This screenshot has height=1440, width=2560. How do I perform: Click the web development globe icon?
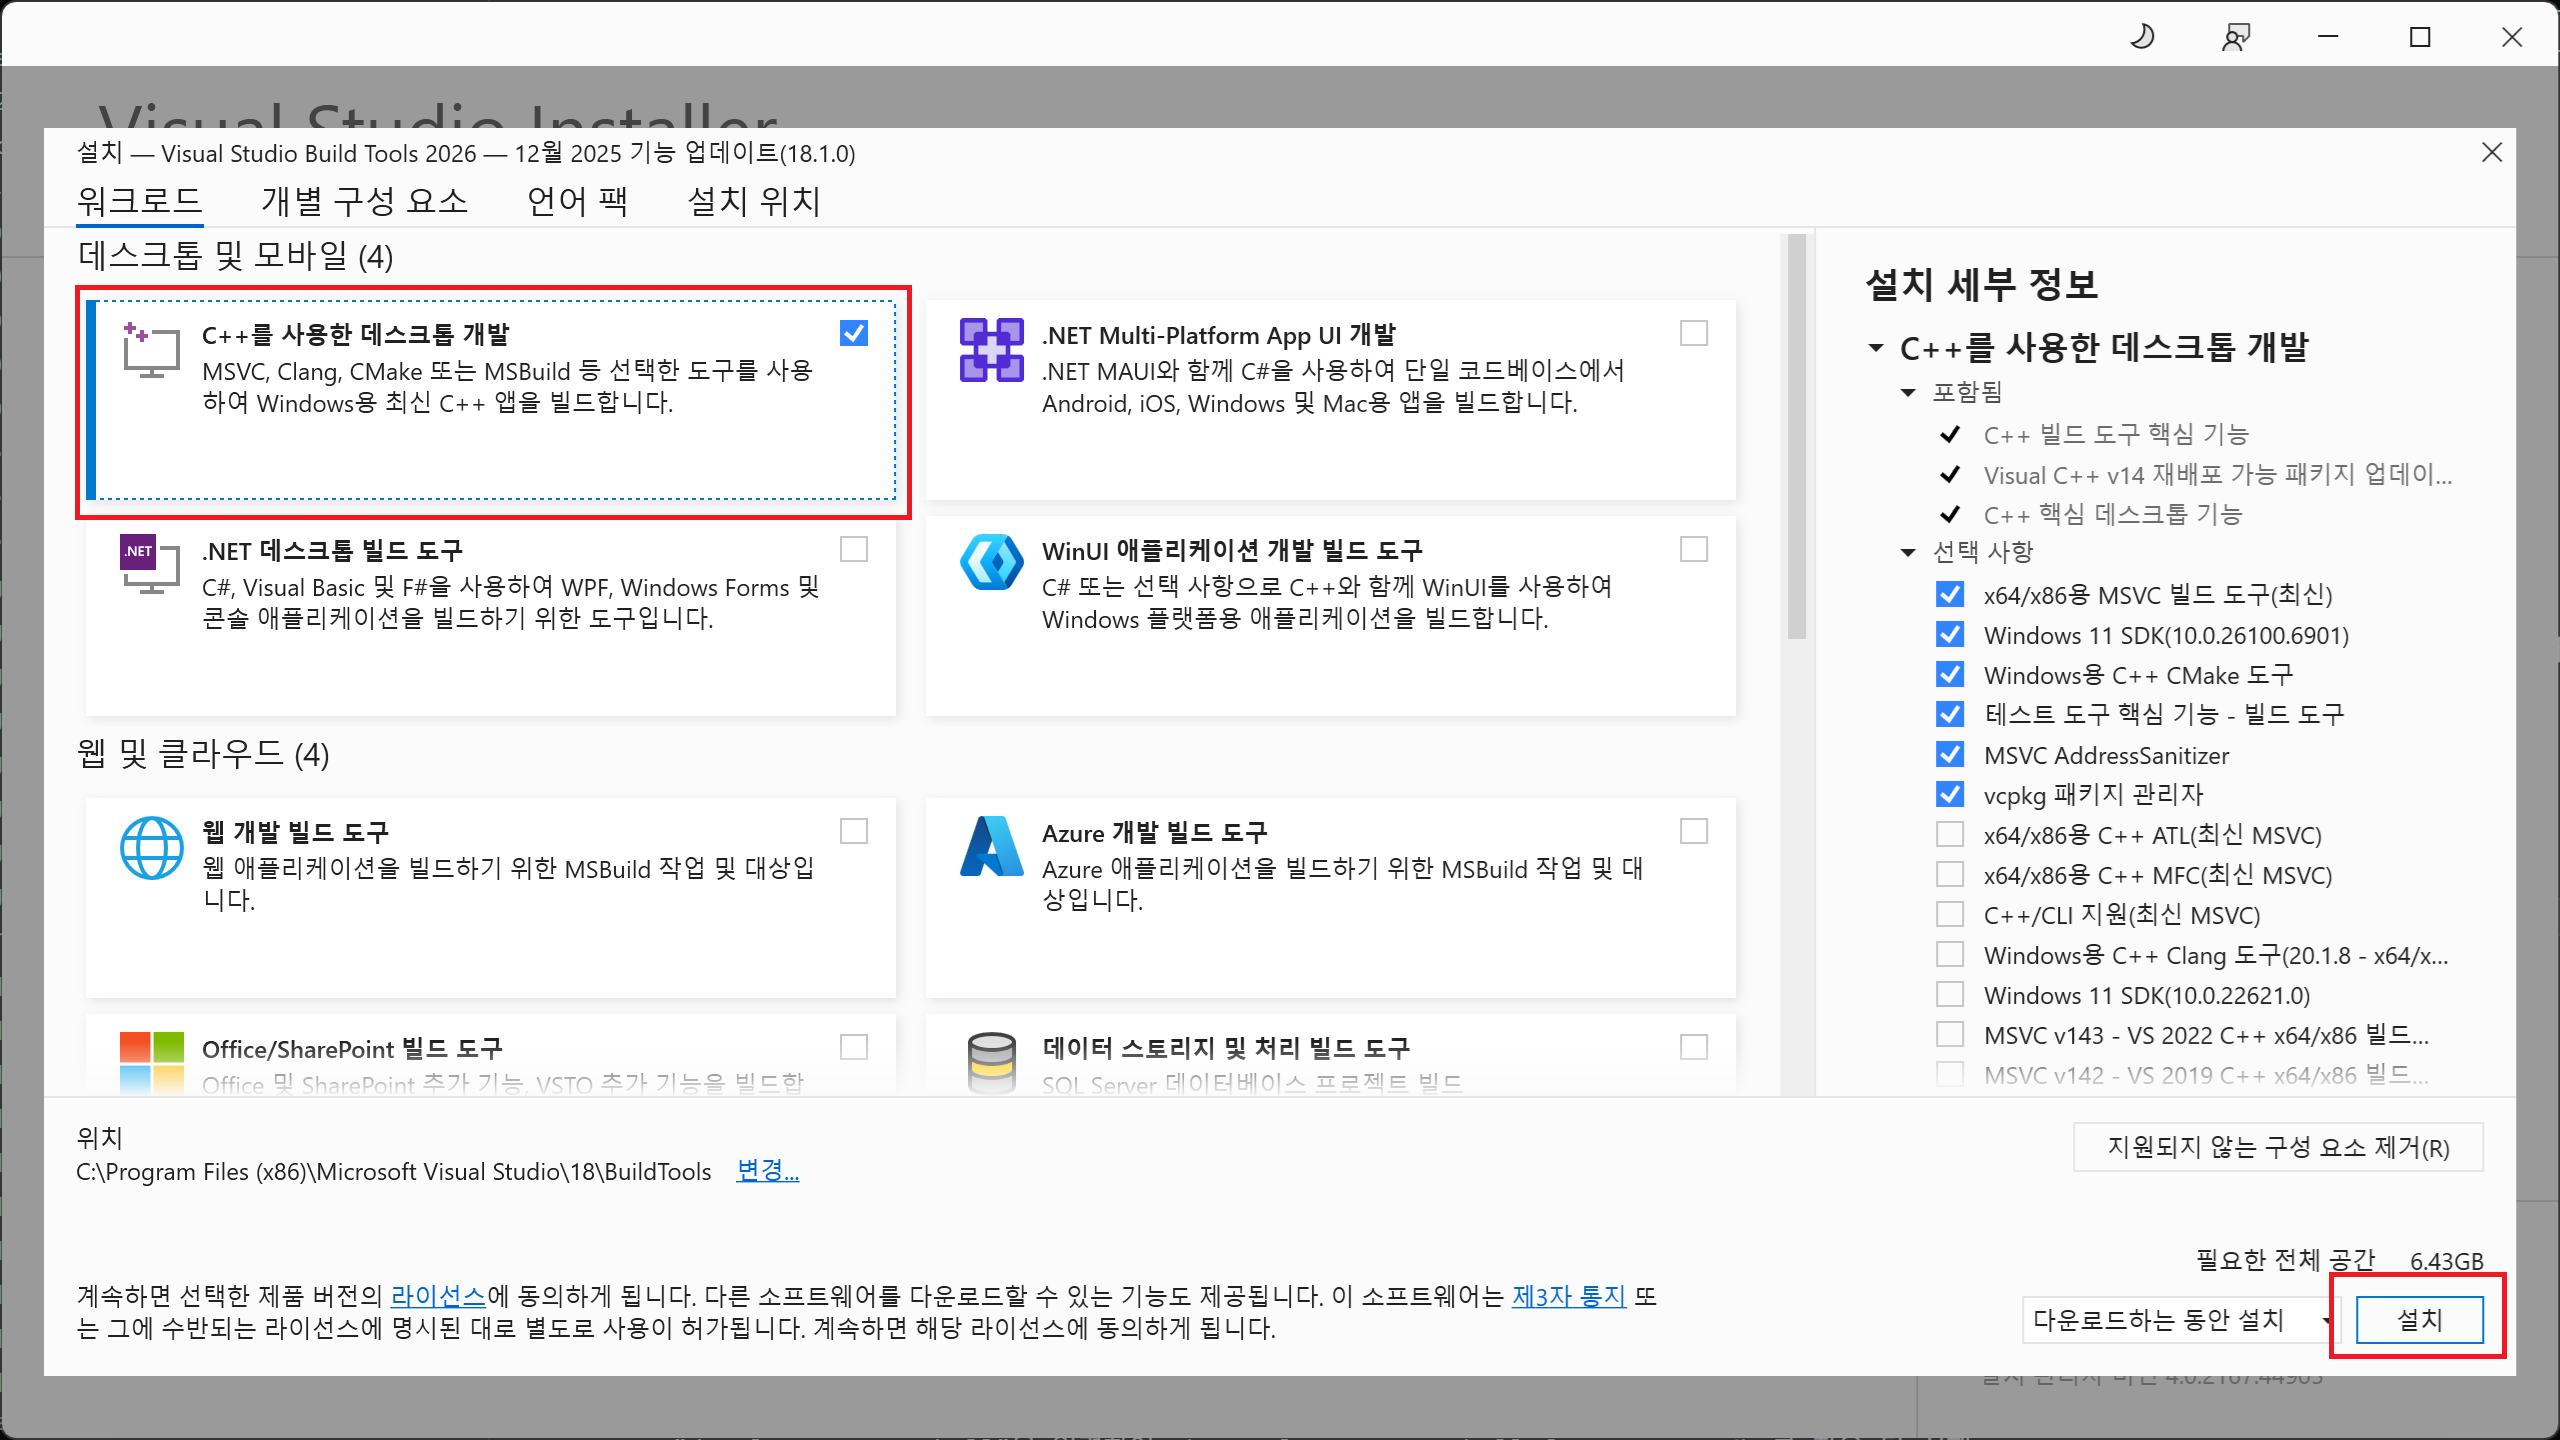[x=150, y=847]
